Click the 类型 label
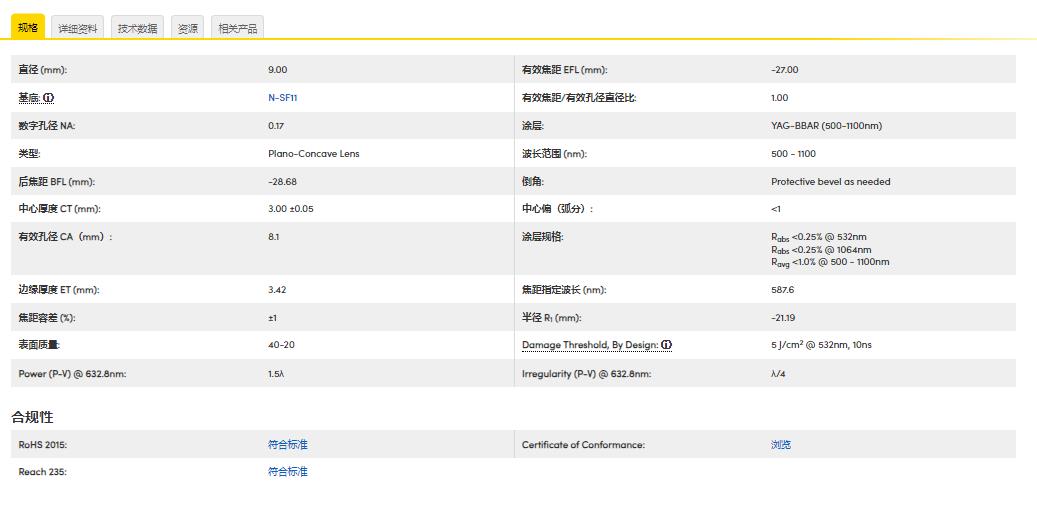This screenshot has height=516, width=1037. click(x=29, y=153)
